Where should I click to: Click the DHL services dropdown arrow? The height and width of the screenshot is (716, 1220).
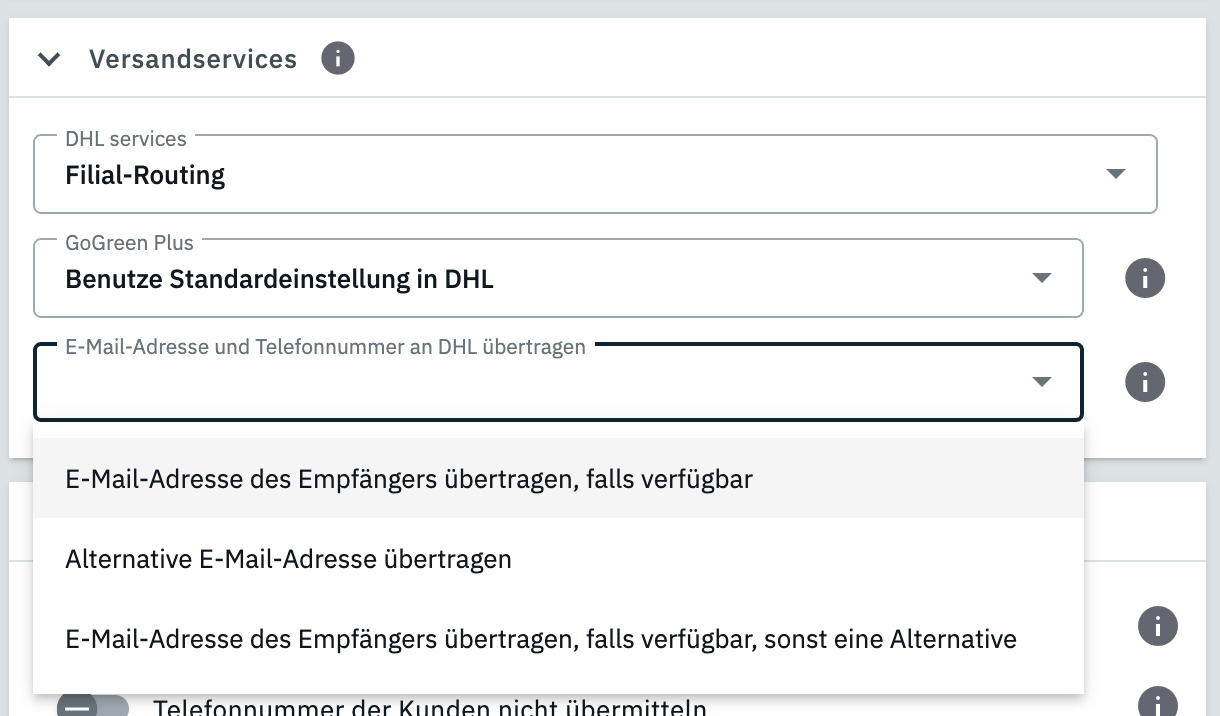pos(1116,174)
